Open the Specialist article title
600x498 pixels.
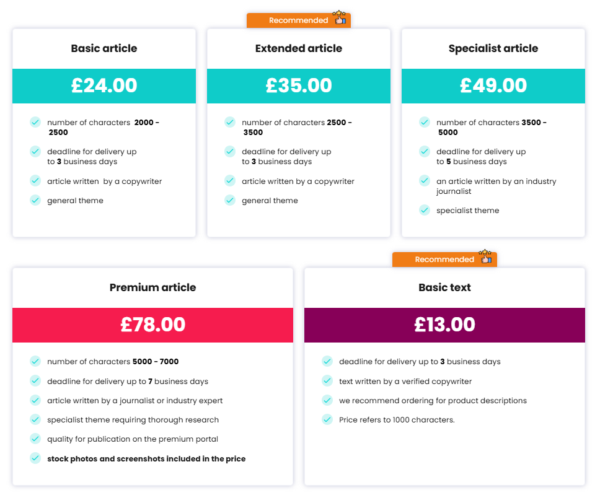pyautogui.click(x=493, y=48)
